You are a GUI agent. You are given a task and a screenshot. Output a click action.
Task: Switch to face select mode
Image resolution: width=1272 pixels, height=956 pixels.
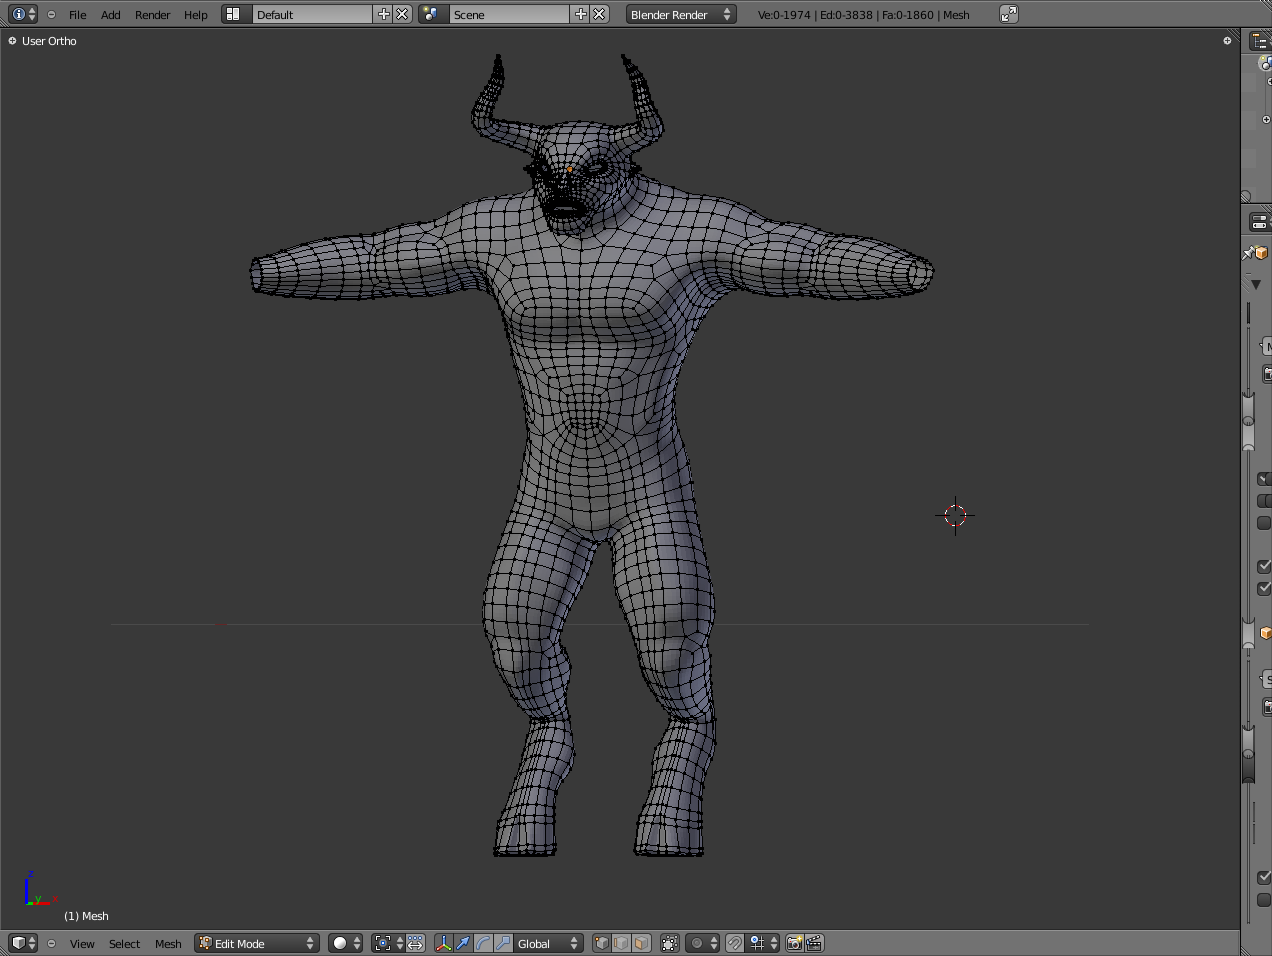point(641,943)
